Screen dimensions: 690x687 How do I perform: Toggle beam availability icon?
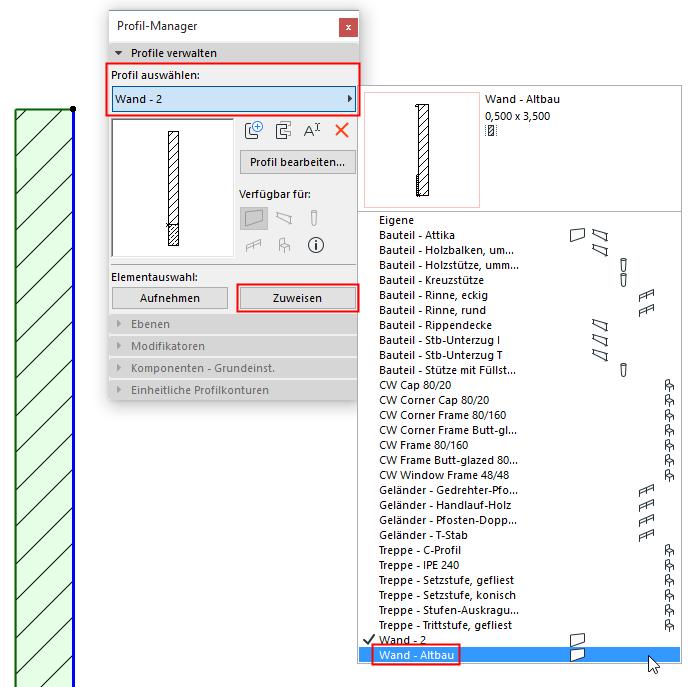click(x=284, y=218)
